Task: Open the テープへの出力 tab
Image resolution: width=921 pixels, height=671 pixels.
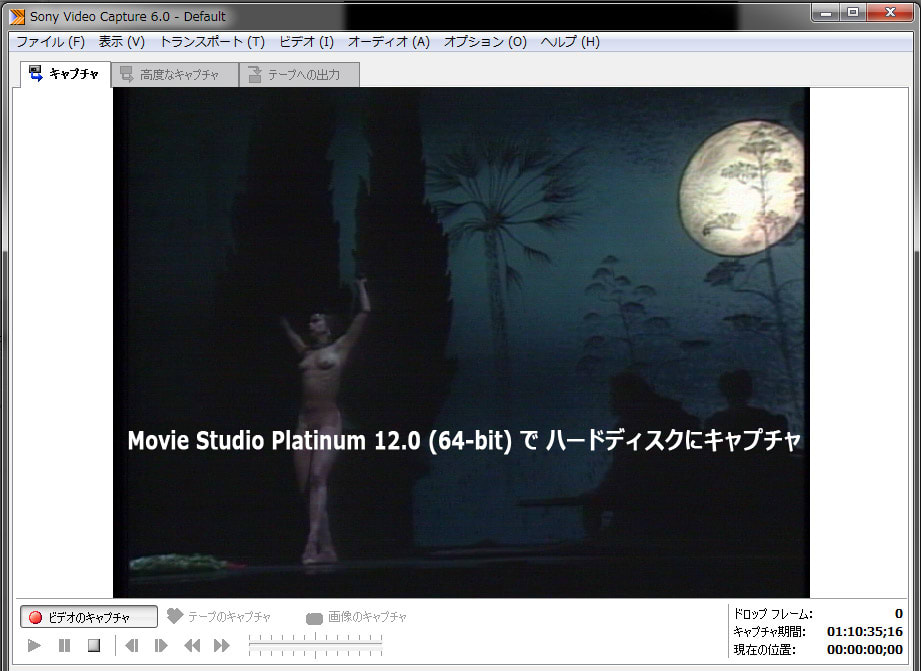Action: tap(299, 74)
